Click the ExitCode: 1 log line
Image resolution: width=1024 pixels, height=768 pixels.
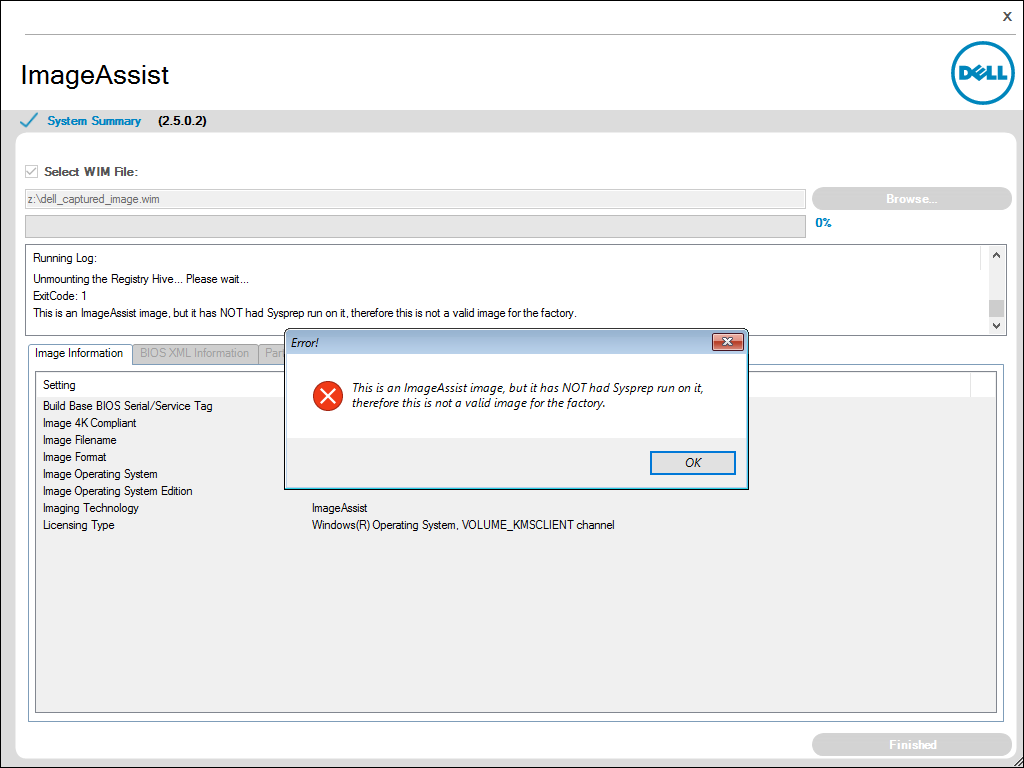tap(60, 296)
